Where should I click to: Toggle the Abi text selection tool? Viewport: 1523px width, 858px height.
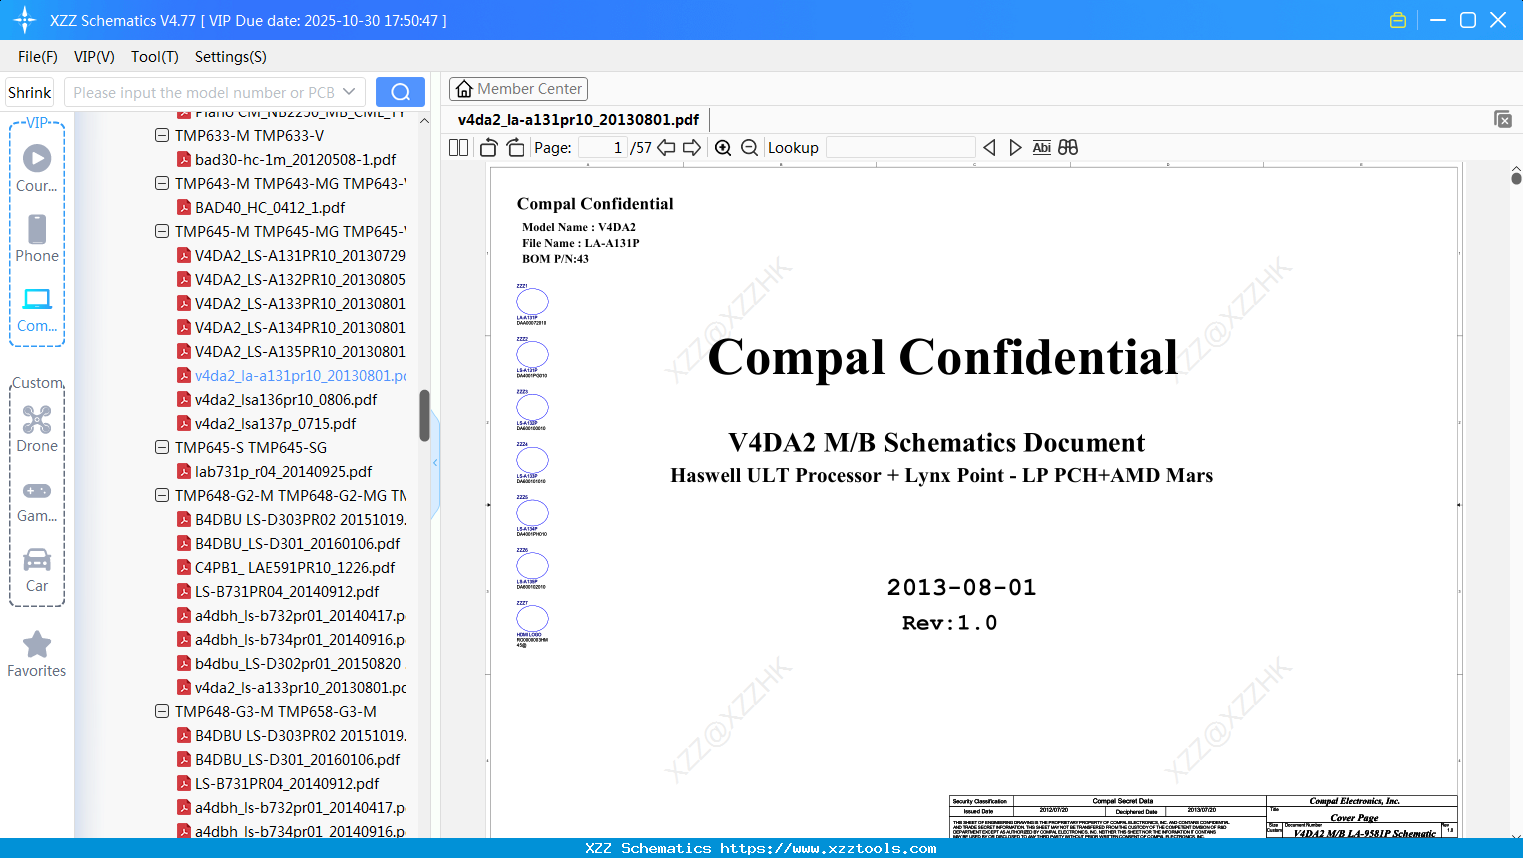(1042, 148)
